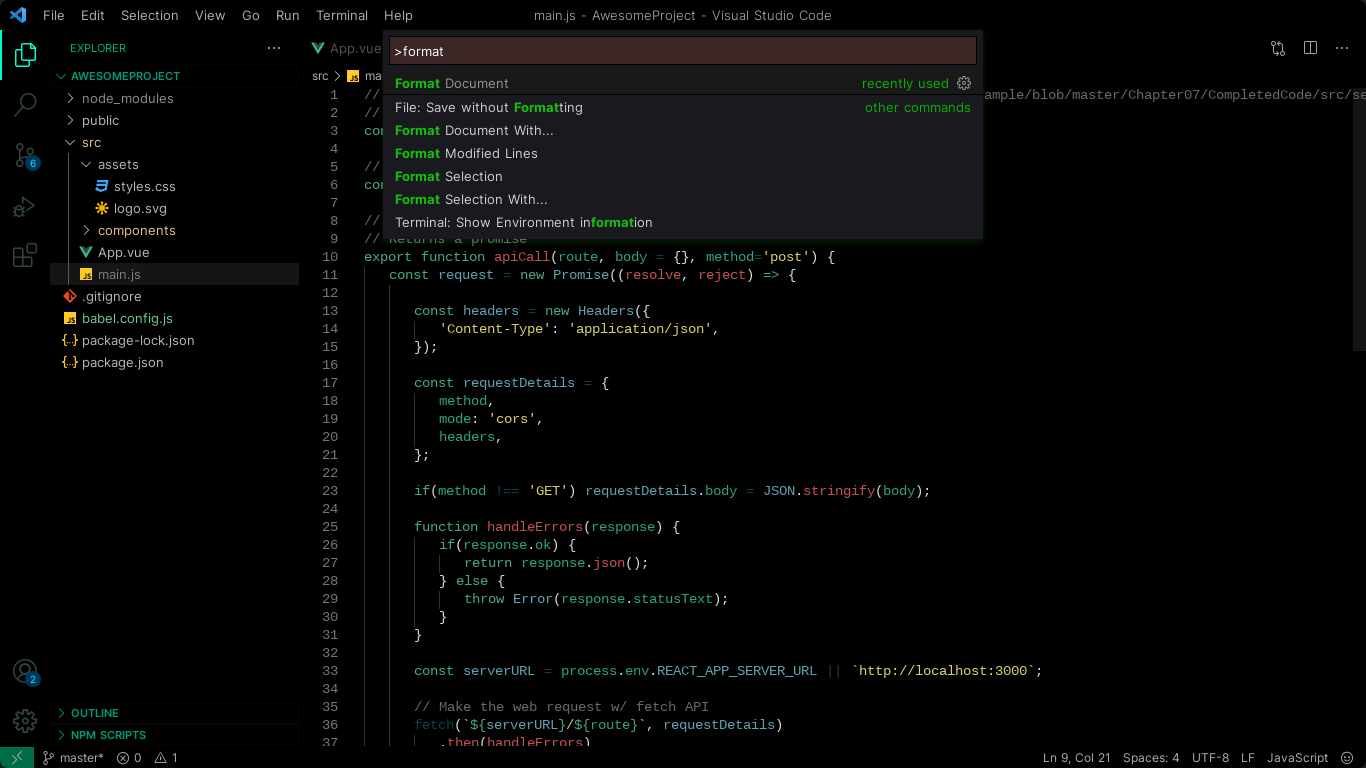Change end of line sequence LF

point(1248,758)
